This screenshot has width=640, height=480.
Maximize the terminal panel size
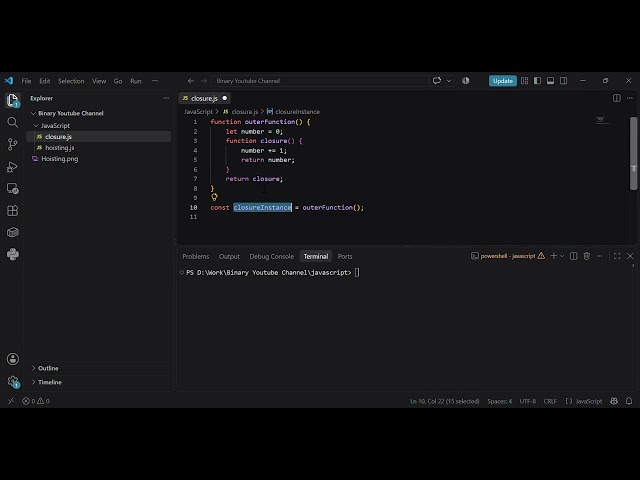point(617,256)
